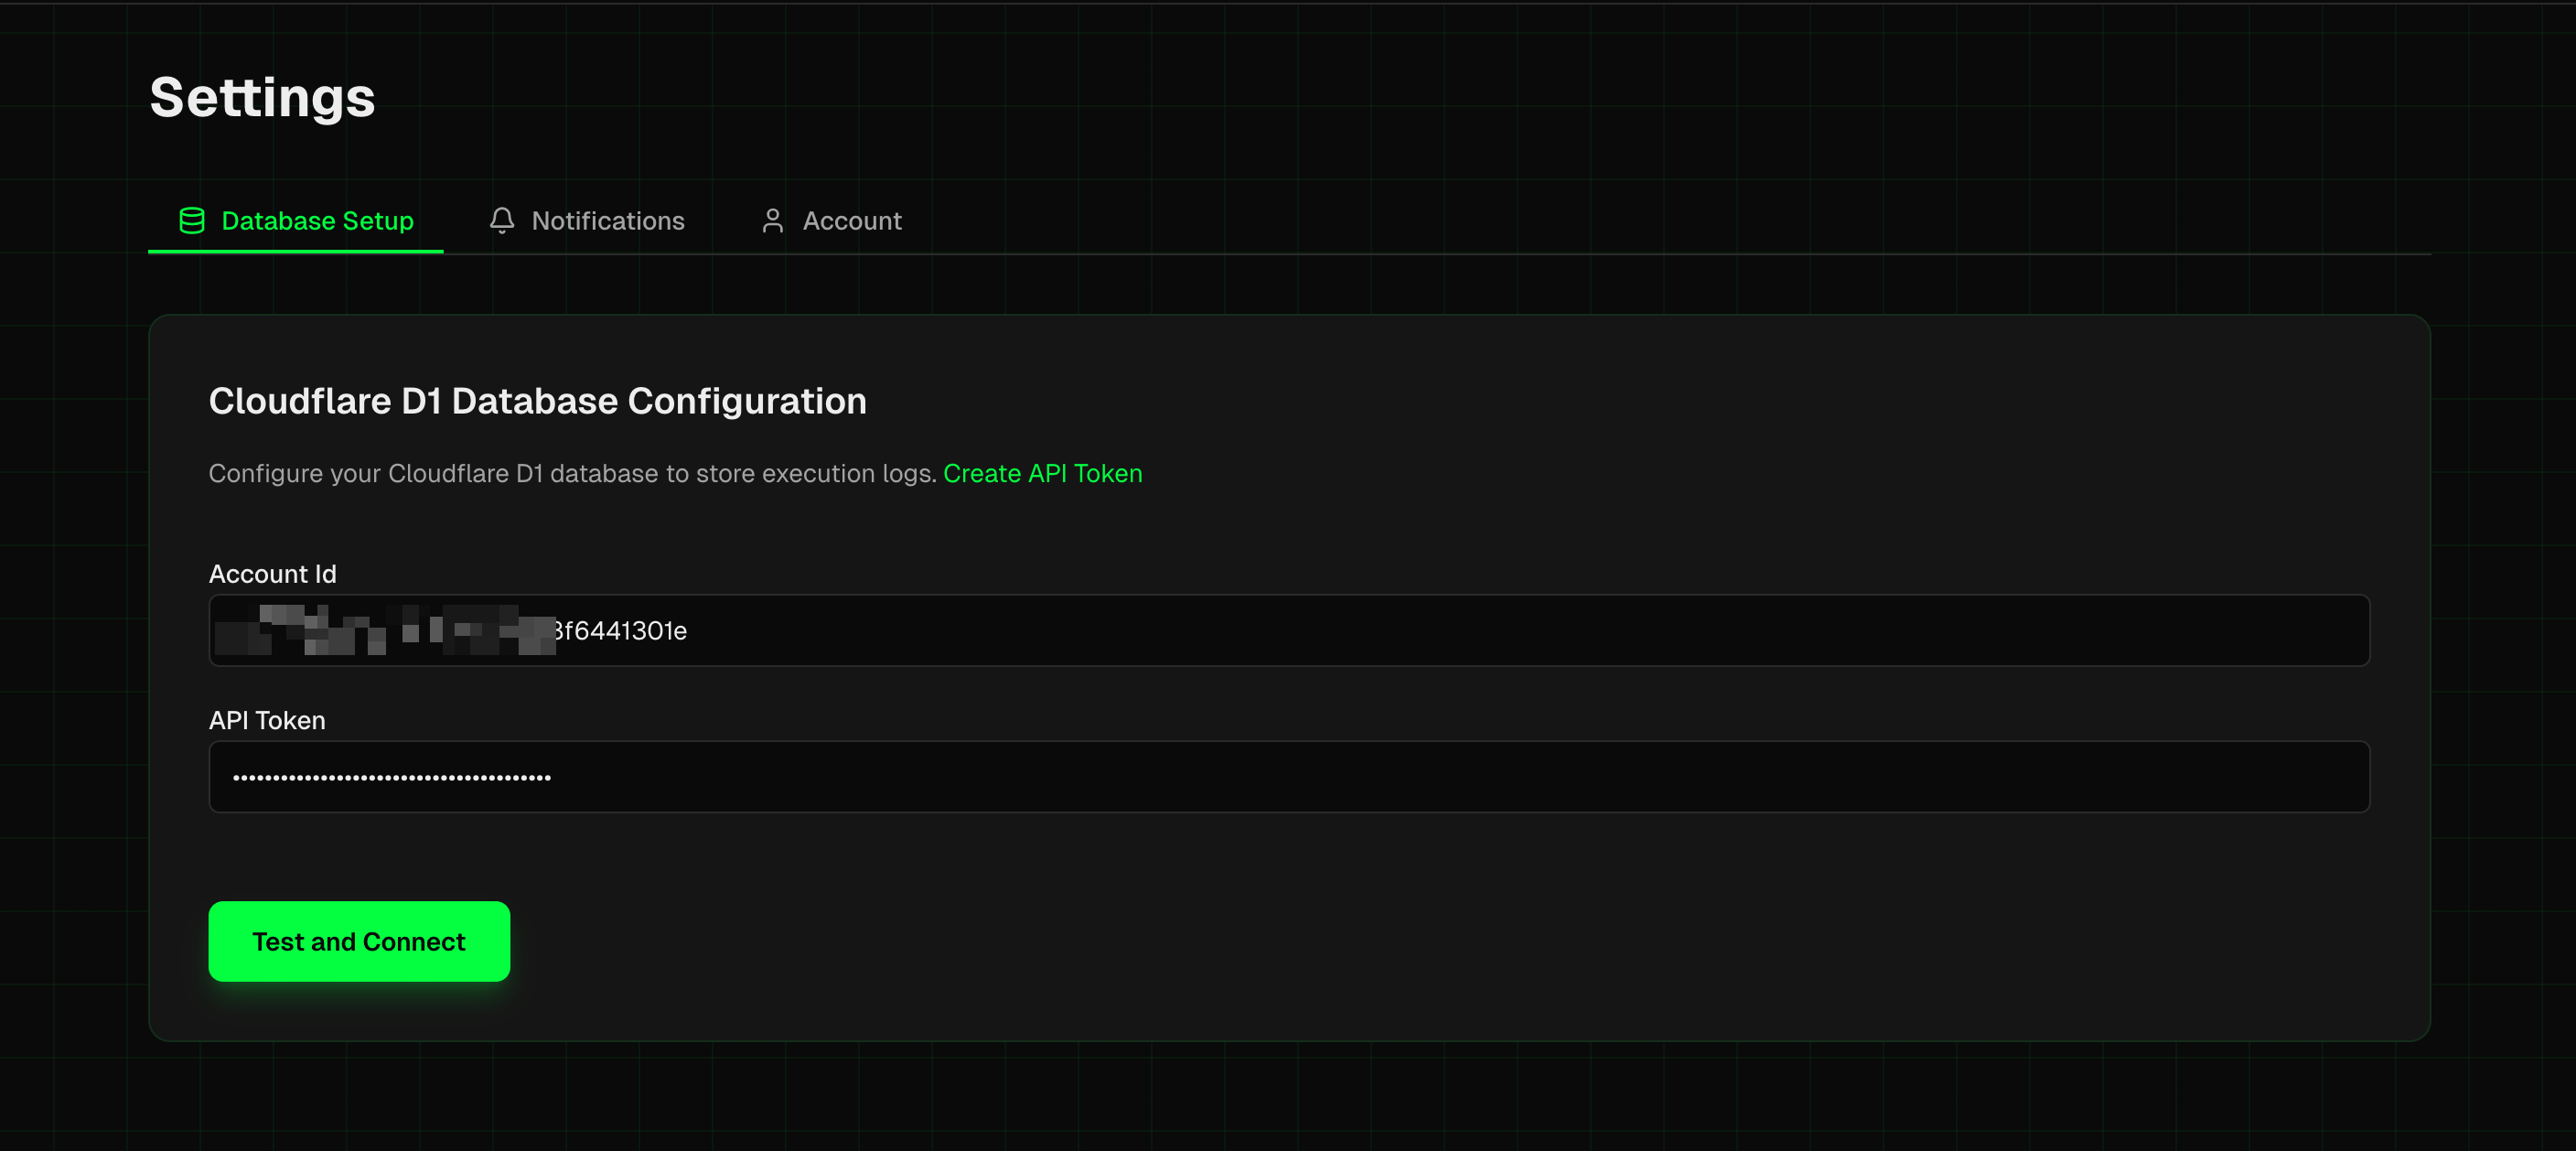Click the notification bell in the settings tabs
This screenshot has width=2576, height=1151.
(x=503, y=220)
